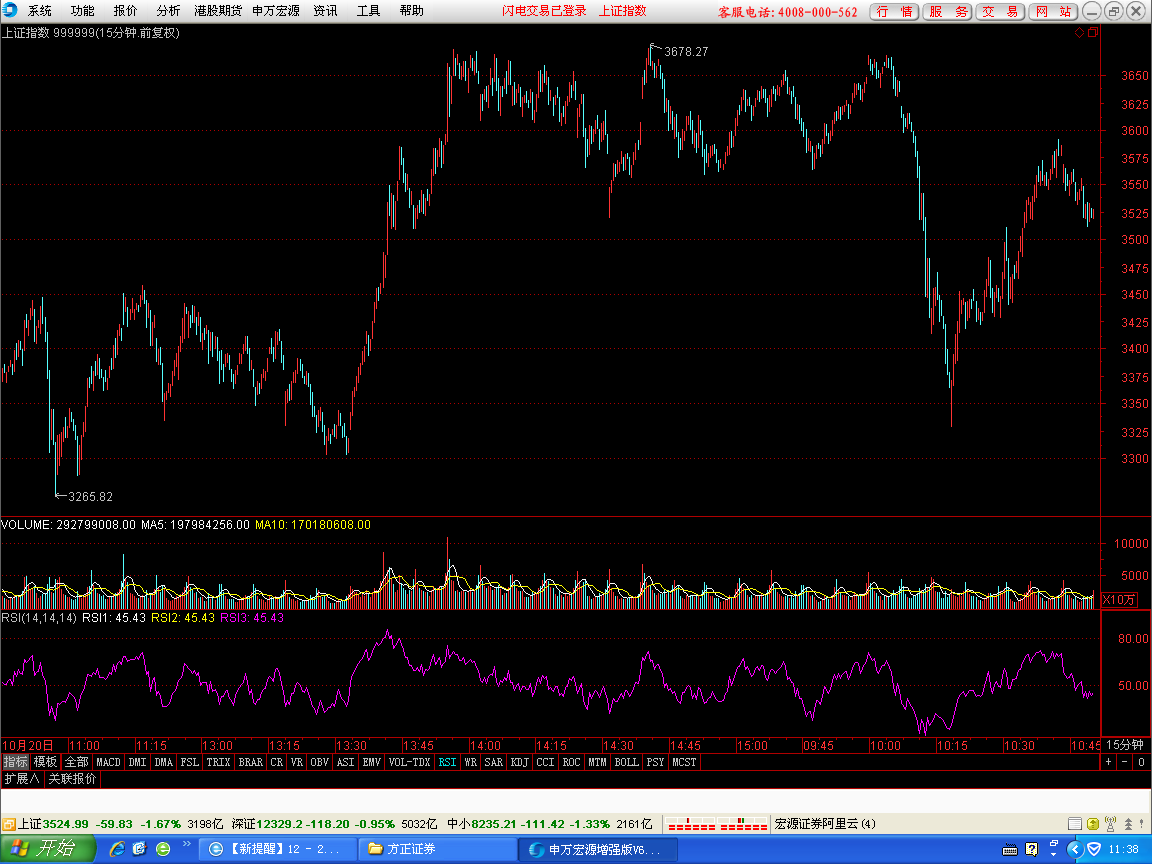The height and width of the screenshot is (864, 1152).
Task: Open the 资讯 menu
Action: pos(325,11)
